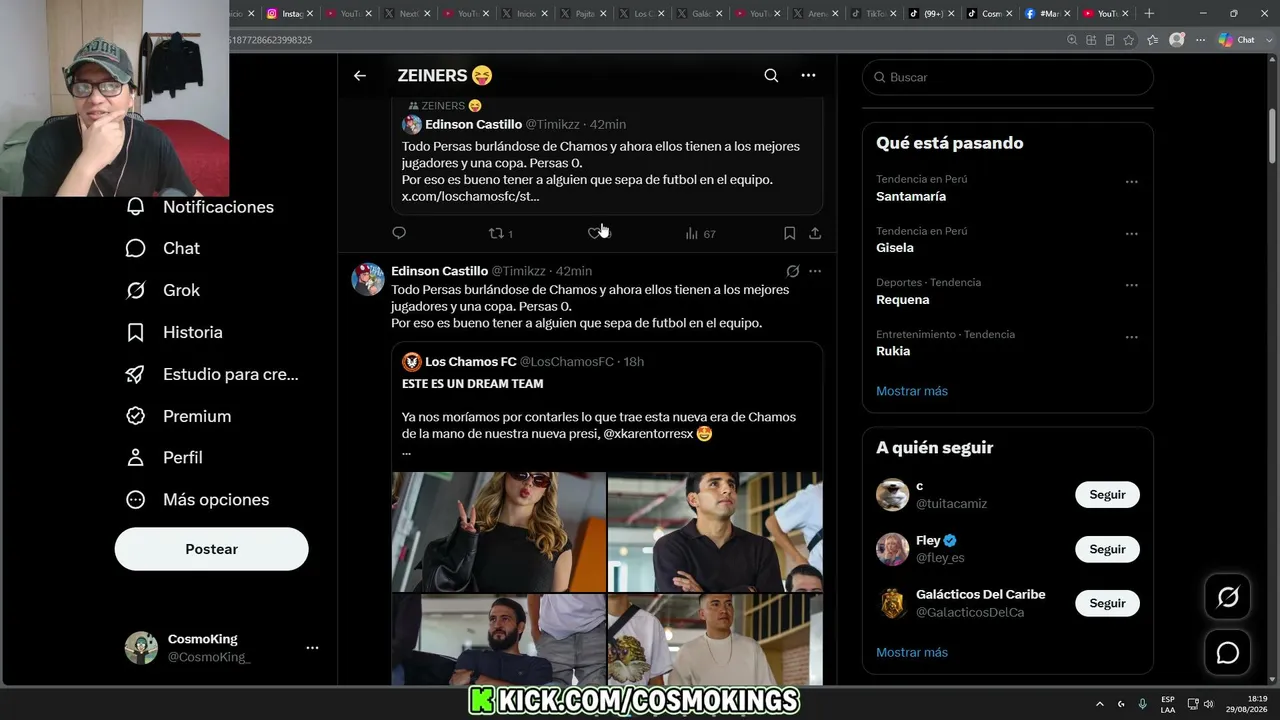The height and width of the screenshot is (720, 1280).
Task: Open options for the Santamaría trend
Action: (1131, 182)
